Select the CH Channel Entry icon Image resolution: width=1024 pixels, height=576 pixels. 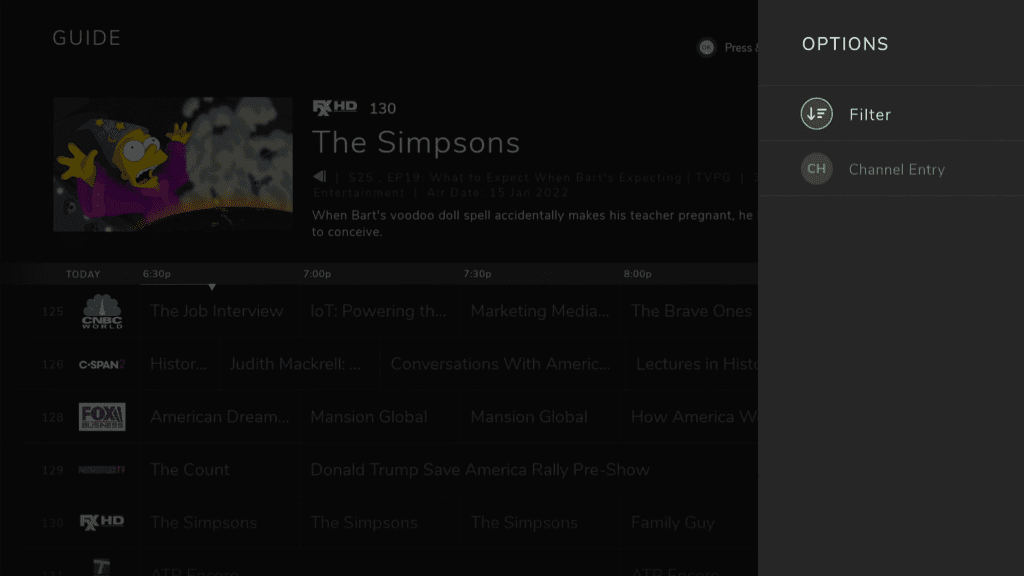tap(816, 168)
